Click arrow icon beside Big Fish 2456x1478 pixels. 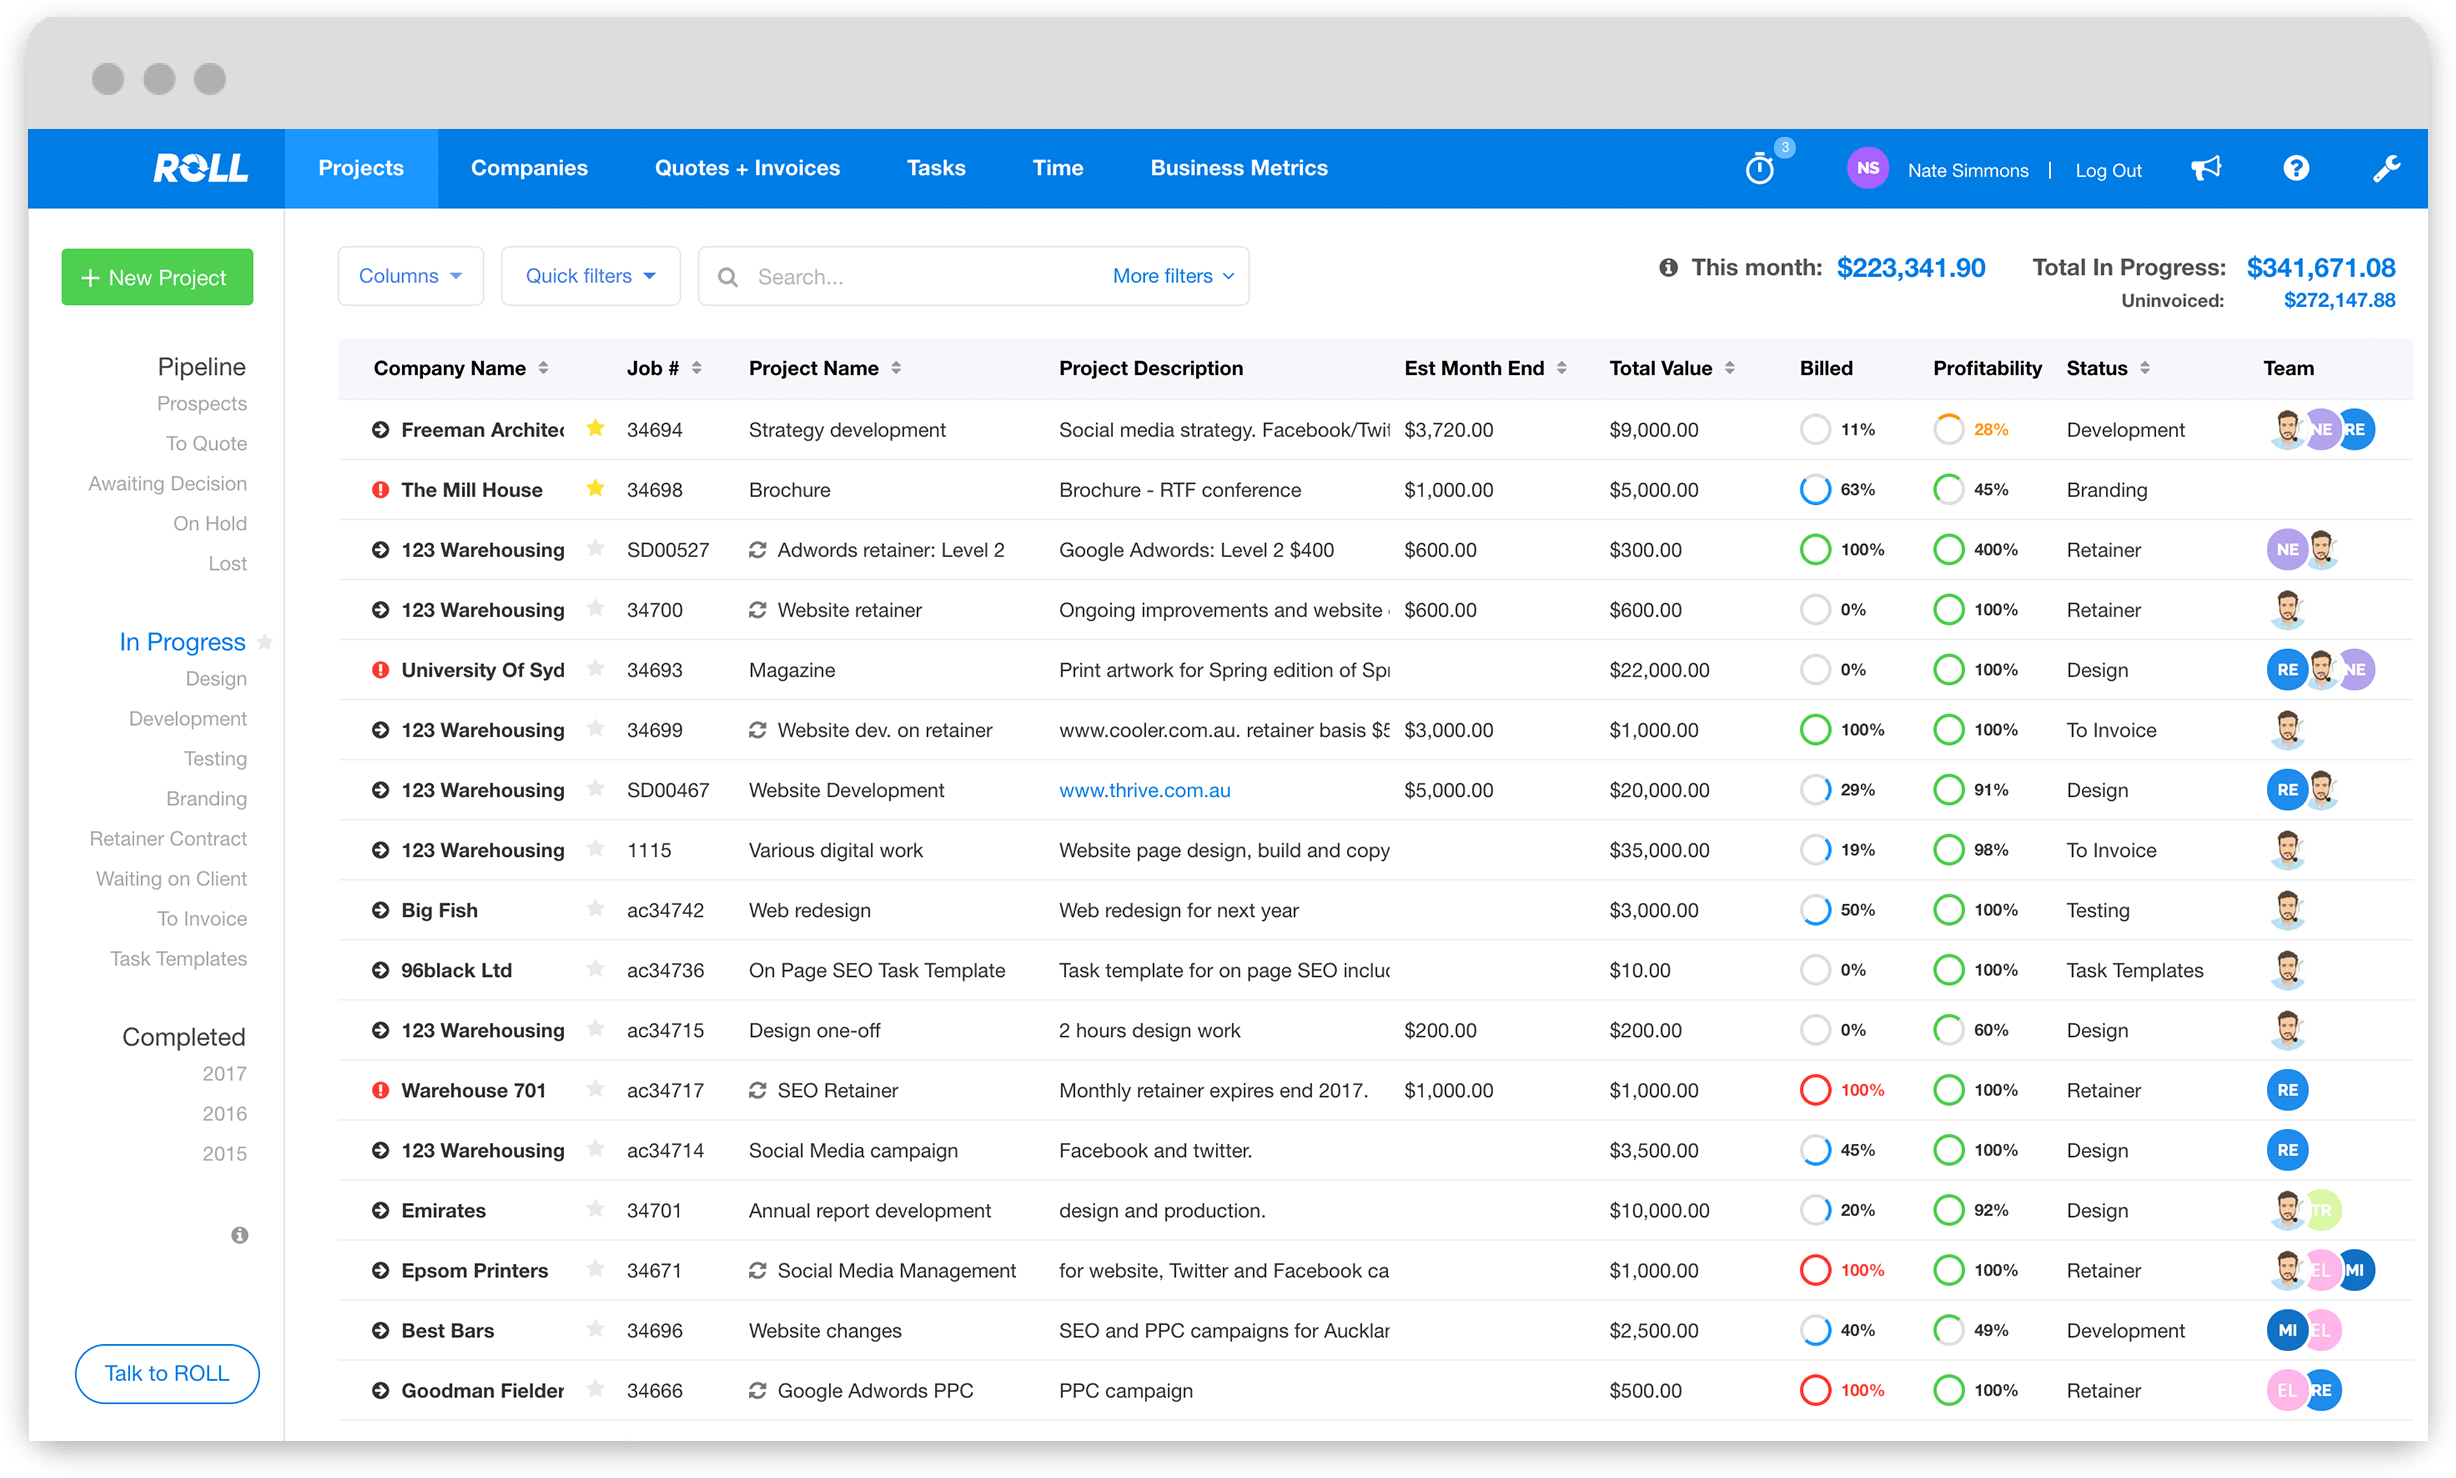380,910
